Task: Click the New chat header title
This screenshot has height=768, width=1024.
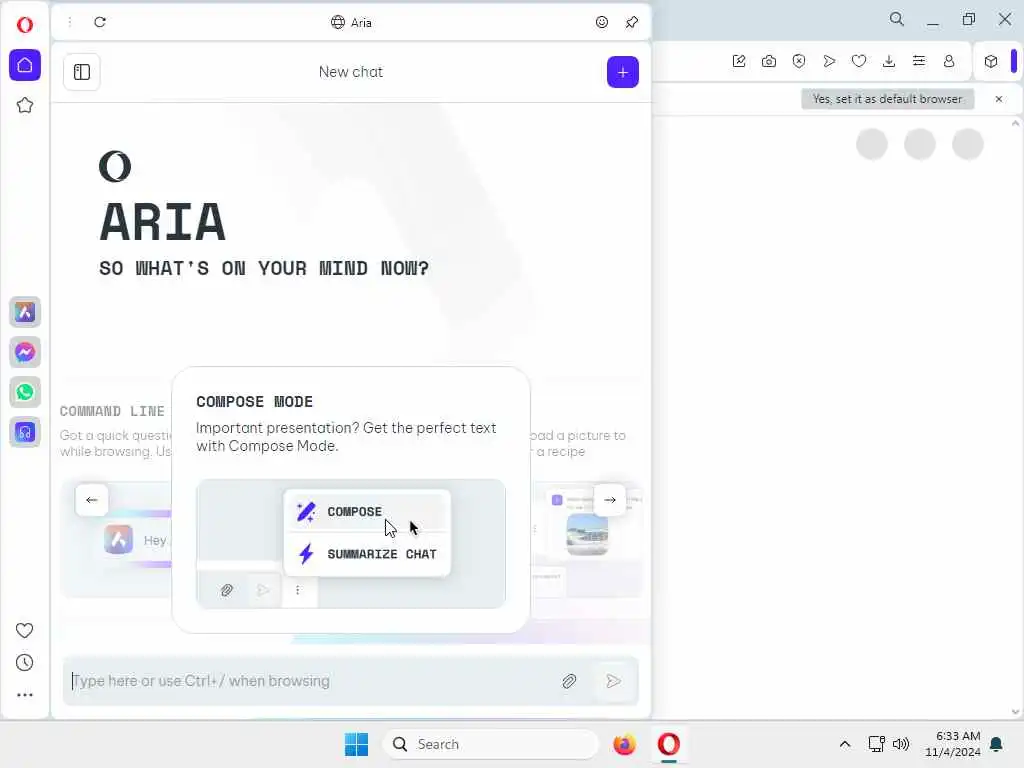Action: (x=351, y=72)
